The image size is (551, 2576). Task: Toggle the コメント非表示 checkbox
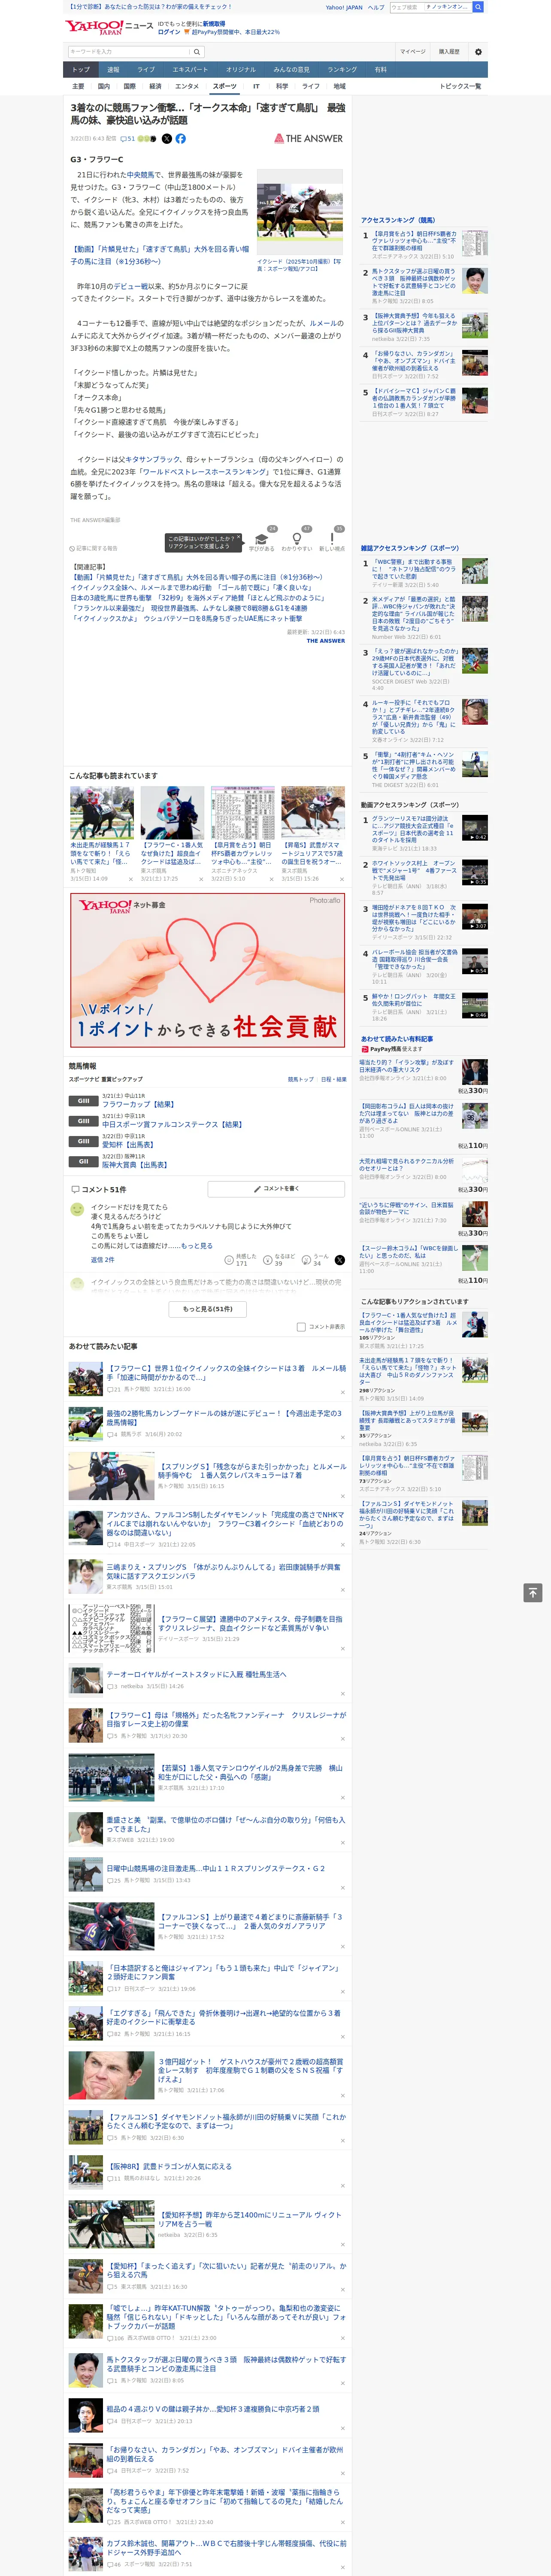pyautogui.click(x=301, y=1327)
